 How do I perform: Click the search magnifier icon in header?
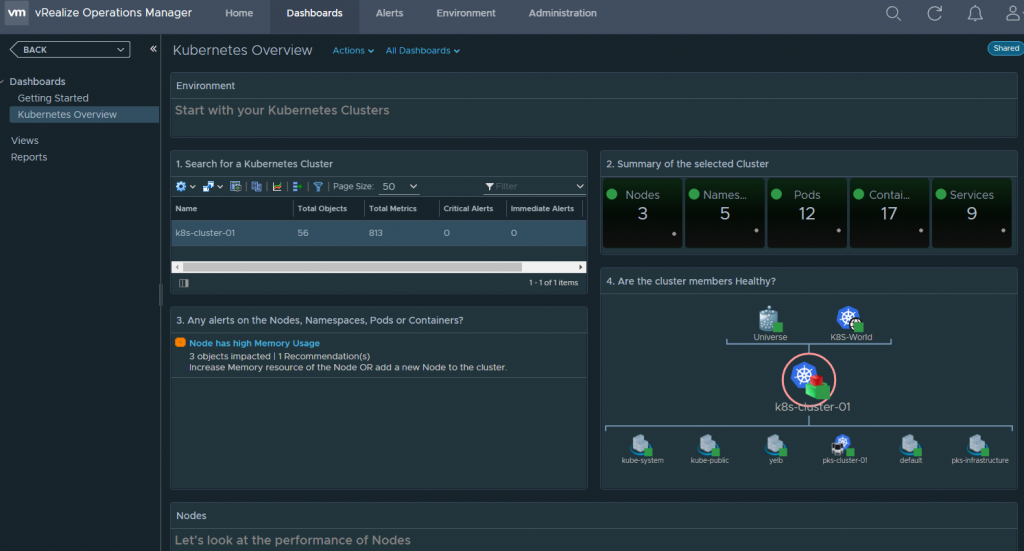(893, 13)
